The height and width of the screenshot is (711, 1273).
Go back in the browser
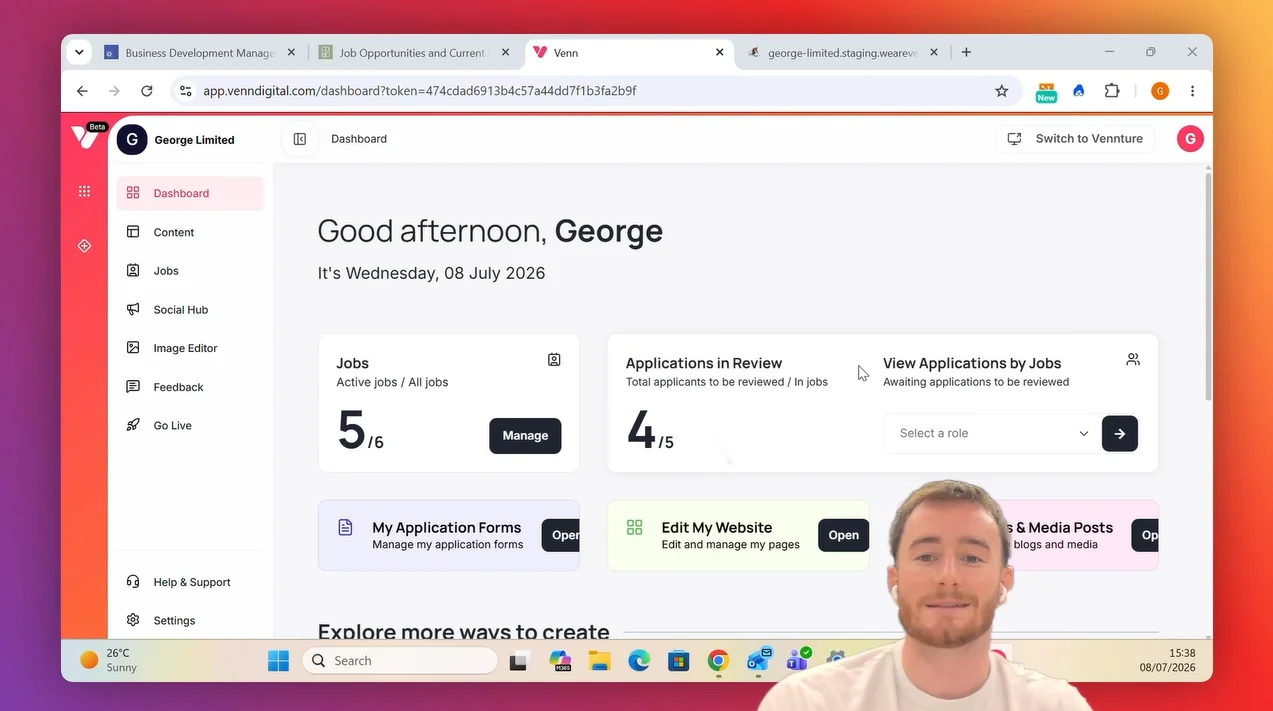pyautogui.click(x=82, y=91)
